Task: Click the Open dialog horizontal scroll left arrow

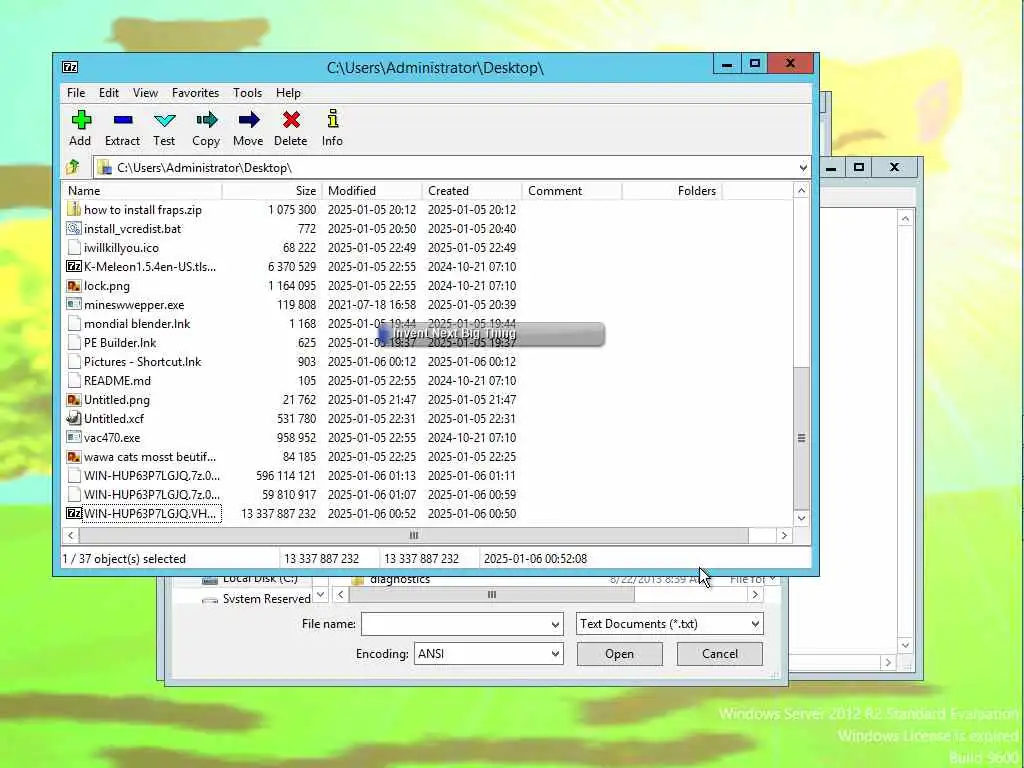Action: tap(340, 594)
